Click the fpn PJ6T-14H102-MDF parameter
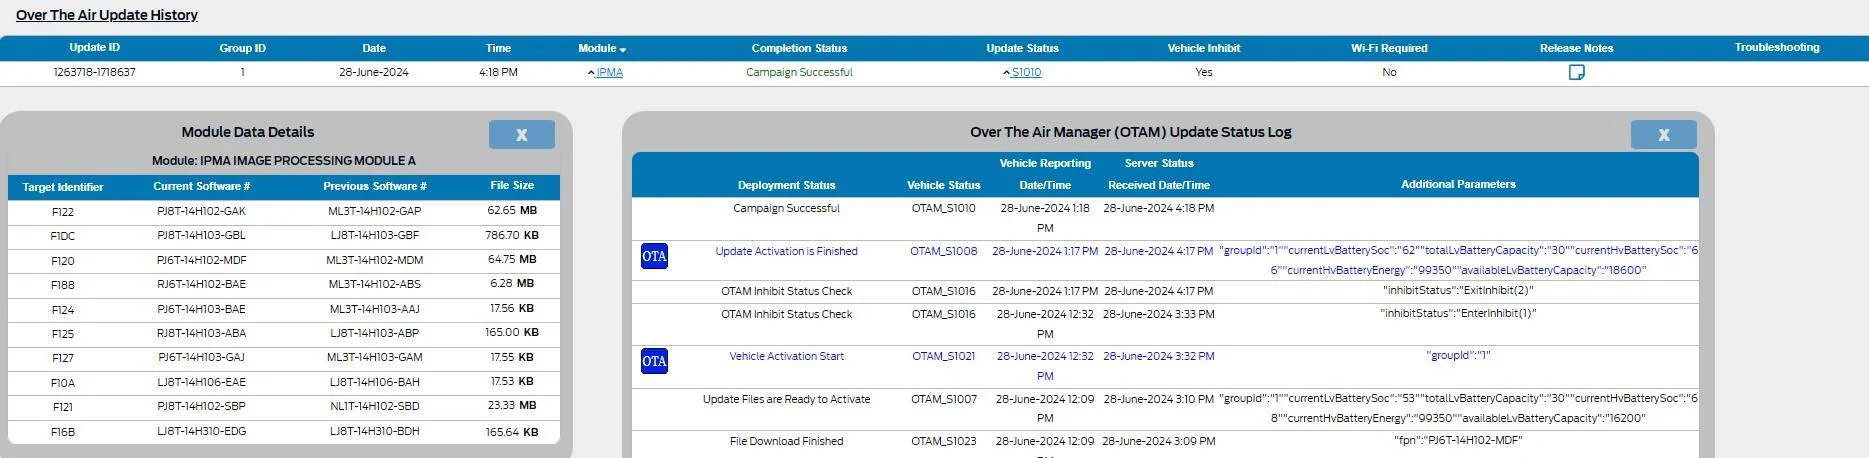The image size is (1869, 458). coord(1457,440)
